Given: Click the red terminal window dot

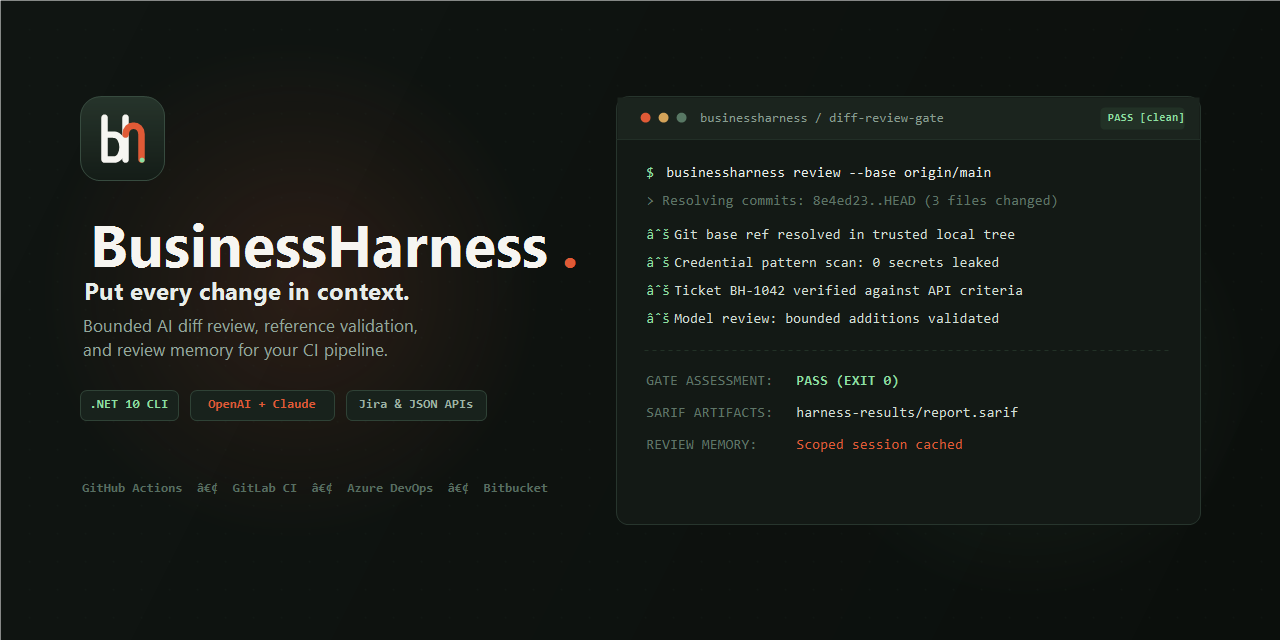Looking at the screenshot, I should pyautogui.click(x=645, y=118).
